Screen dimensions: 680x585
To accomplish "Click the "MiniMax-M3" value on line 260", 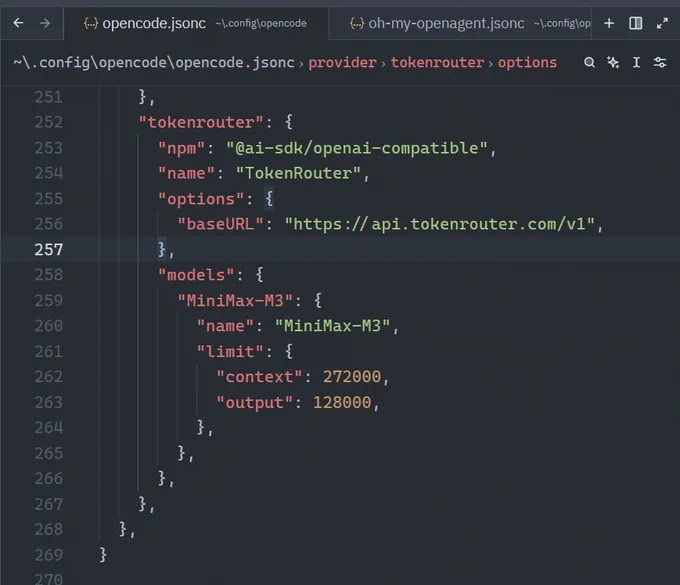I will [333, 326].
